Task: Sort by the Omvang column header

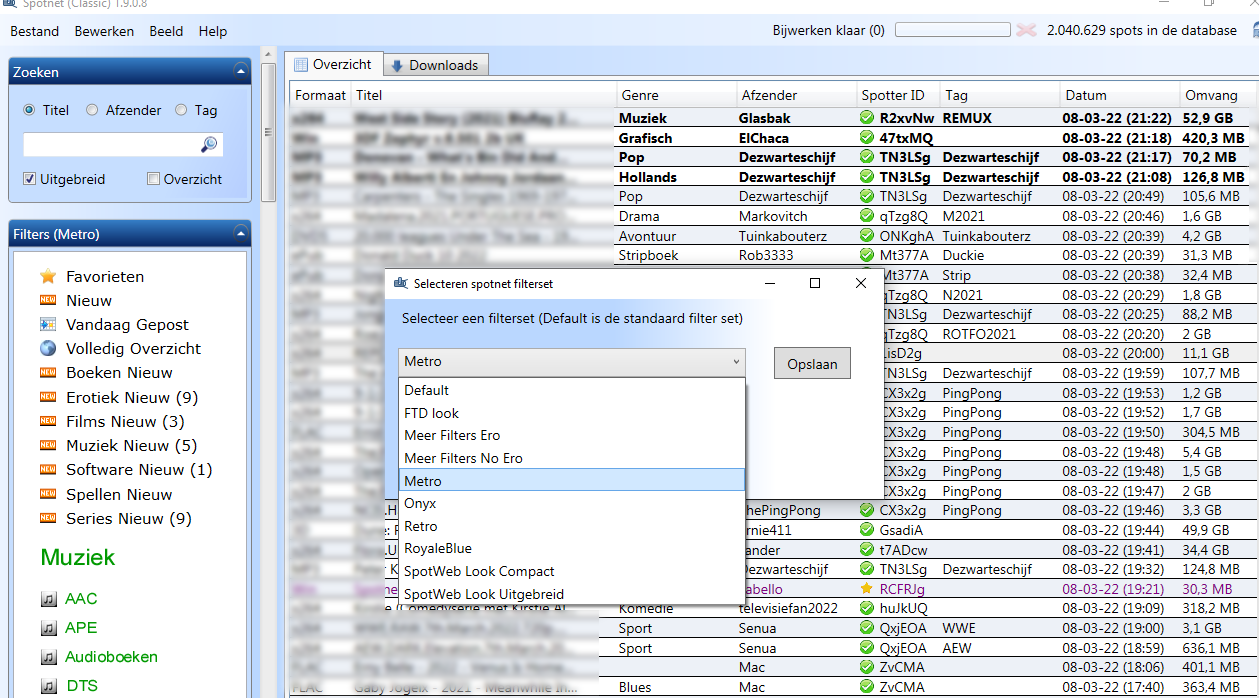Action: pos(1217,95)
